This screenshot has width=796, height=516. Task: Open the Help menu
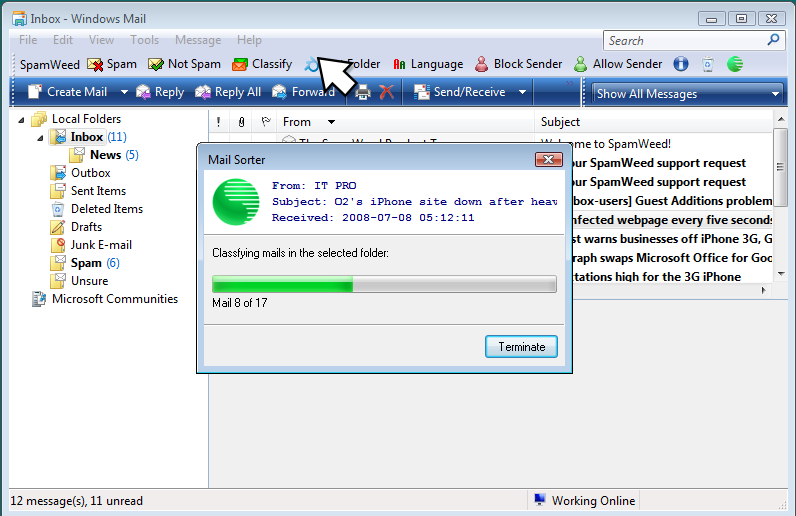point(249,40)
